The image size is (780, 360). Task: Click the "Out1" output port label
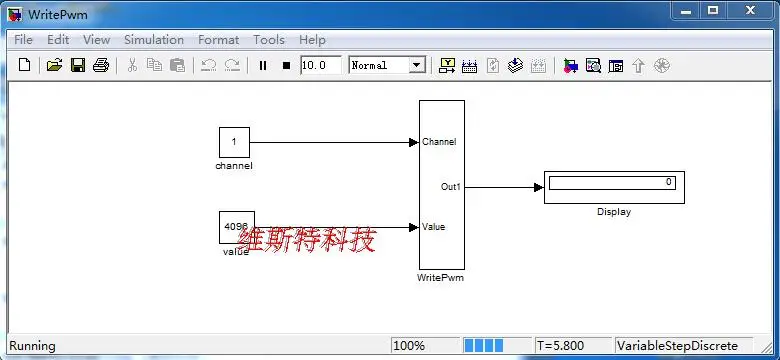(451, 187)
